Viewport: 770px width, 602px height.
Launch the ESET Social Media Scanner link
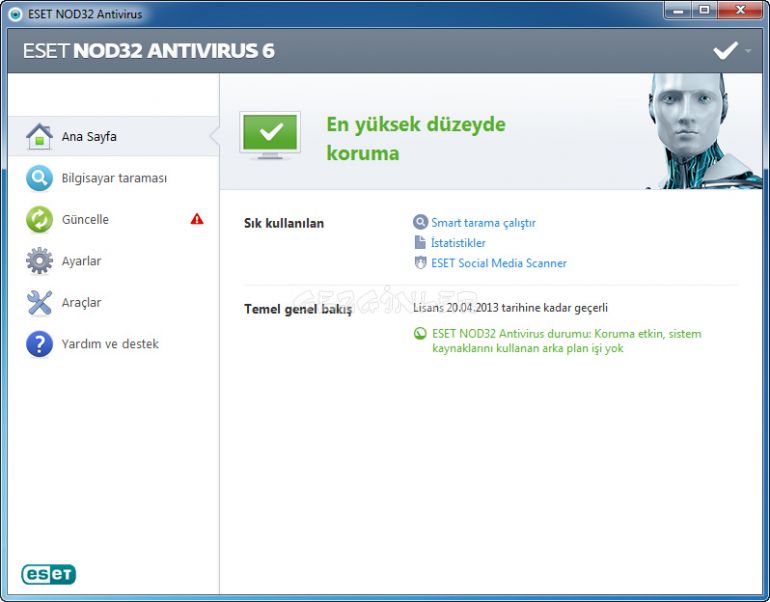499,263
